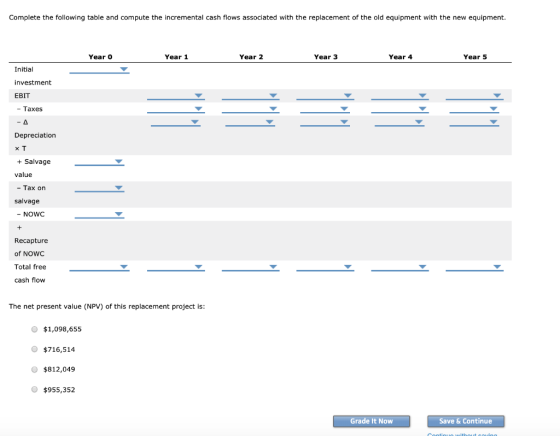The height and width of the screenshot is (436, 560).
Task: Open the EBIT Year 5 dropdown
Action: click(x=474, y=96)
